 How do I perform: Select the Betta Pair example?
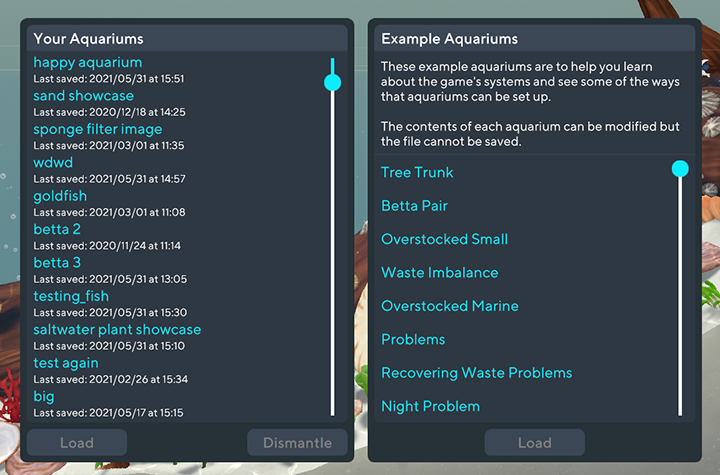point(414,206)
